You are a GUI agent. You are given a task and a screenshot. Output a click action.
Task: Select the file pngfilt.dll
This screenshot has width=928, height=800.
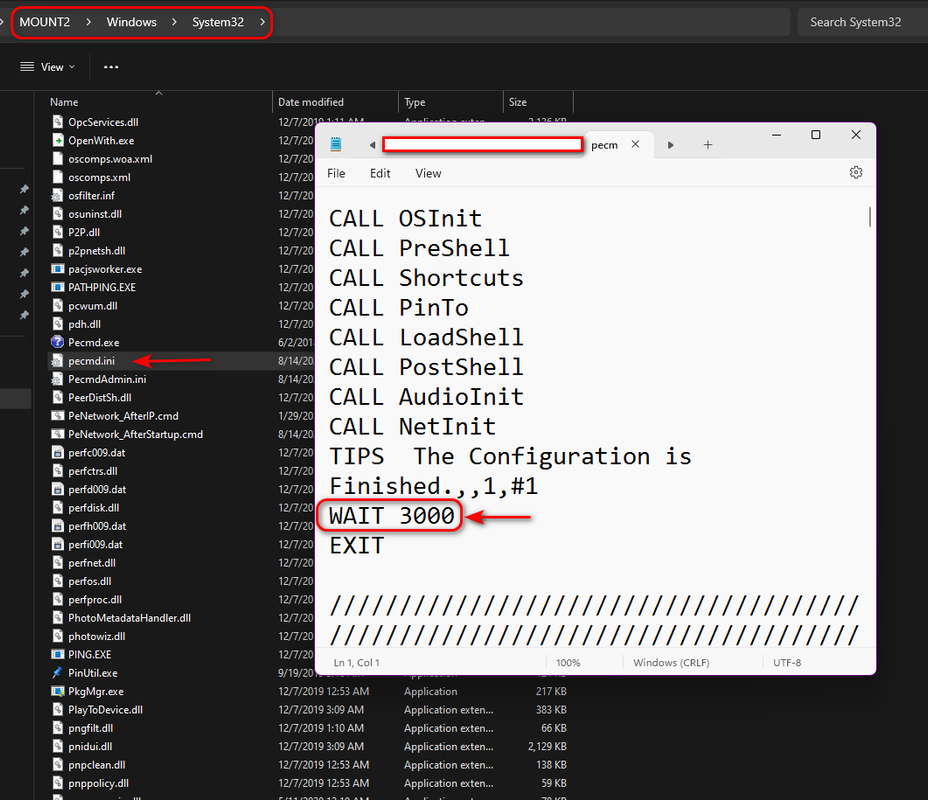pyautogui.click(x=91, y=728)
